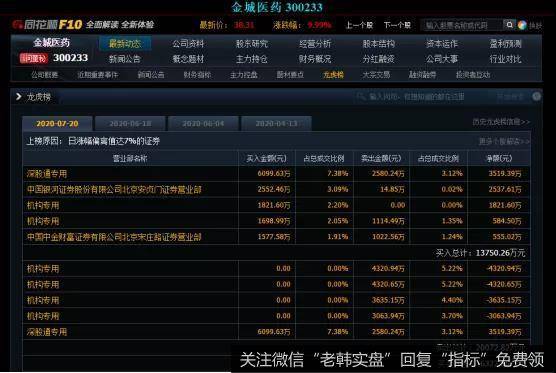
Task: Open the 公司资料 menu
Action: click(x=188, y=44)
